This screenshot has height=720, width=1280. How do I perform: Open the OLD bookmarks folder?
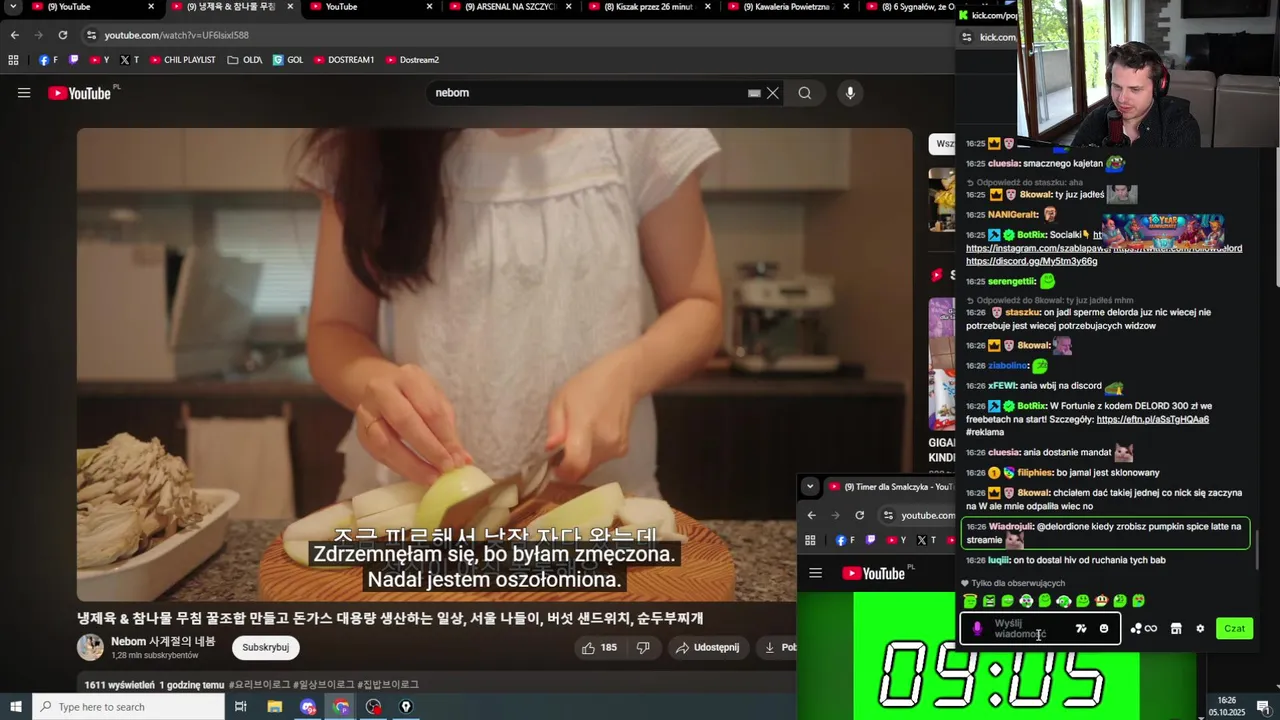pos(245,60)
